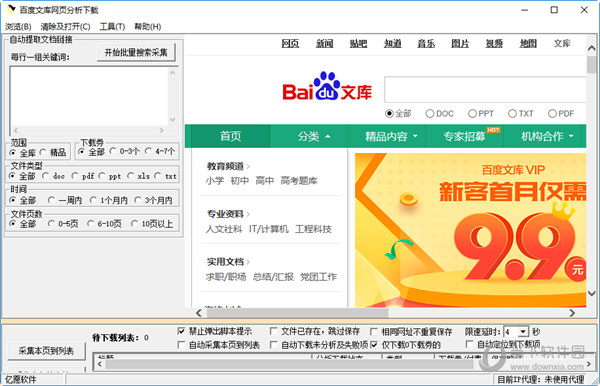Select 1个月内 time filter
The width and height of the screenshot is (600, 386).
point(93,200)
